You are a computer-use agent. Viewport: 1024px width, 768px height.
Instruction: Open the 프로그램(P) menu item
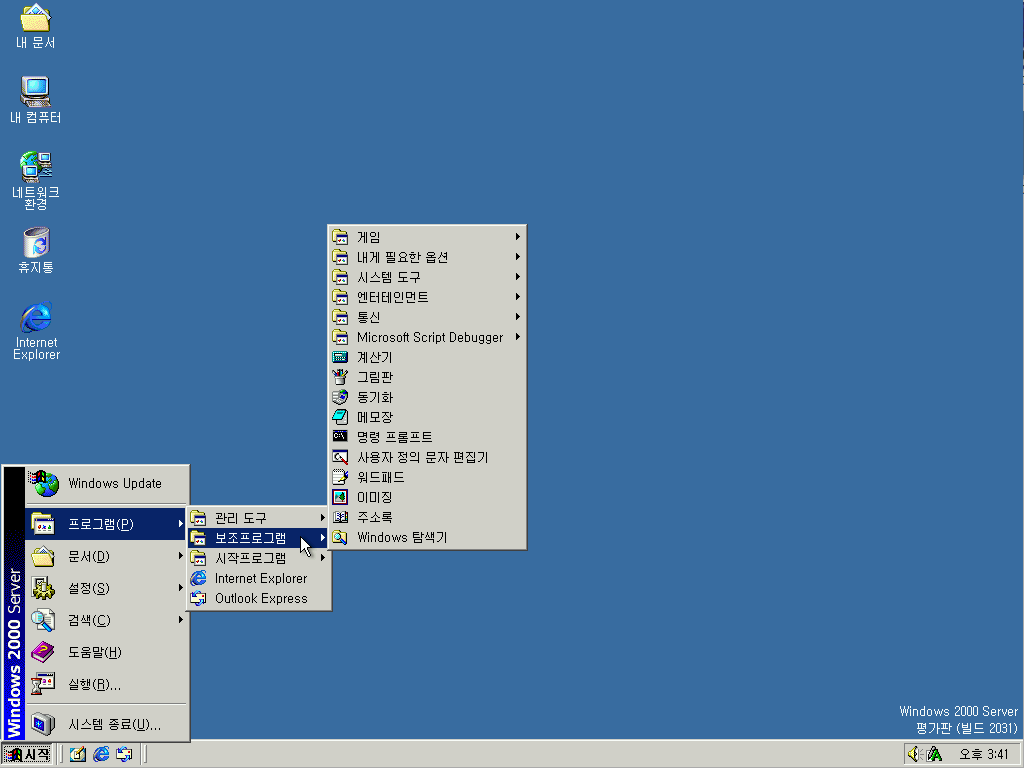106,524
